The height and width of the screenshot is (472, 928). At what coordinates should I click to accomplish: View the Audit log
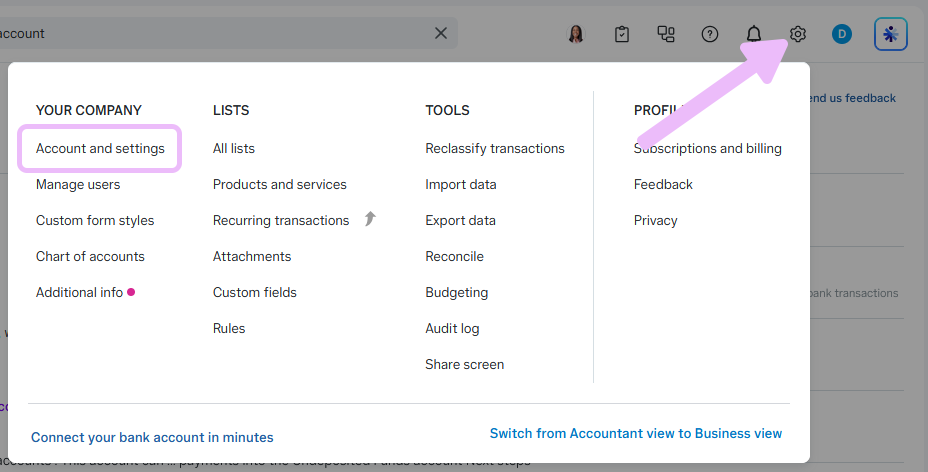tap(452, 328)
